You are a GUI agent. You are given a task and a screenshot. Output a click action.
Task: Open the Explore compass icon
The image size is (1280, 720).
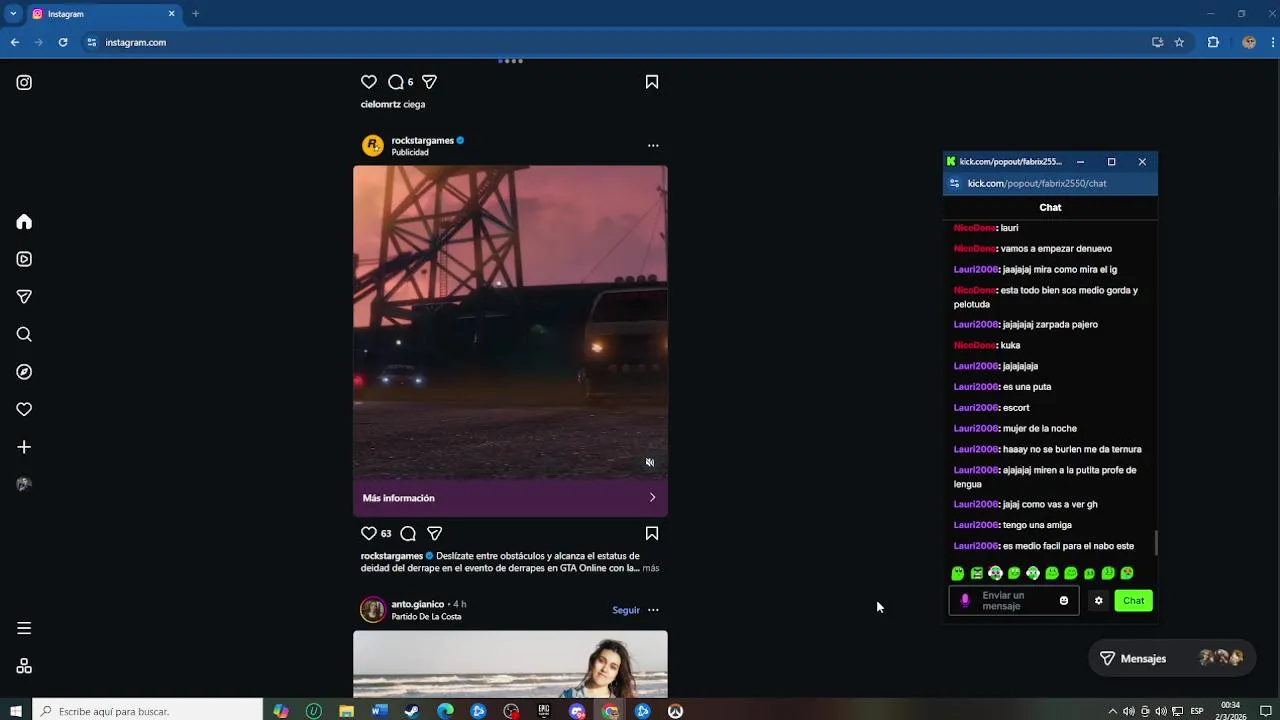24,372
